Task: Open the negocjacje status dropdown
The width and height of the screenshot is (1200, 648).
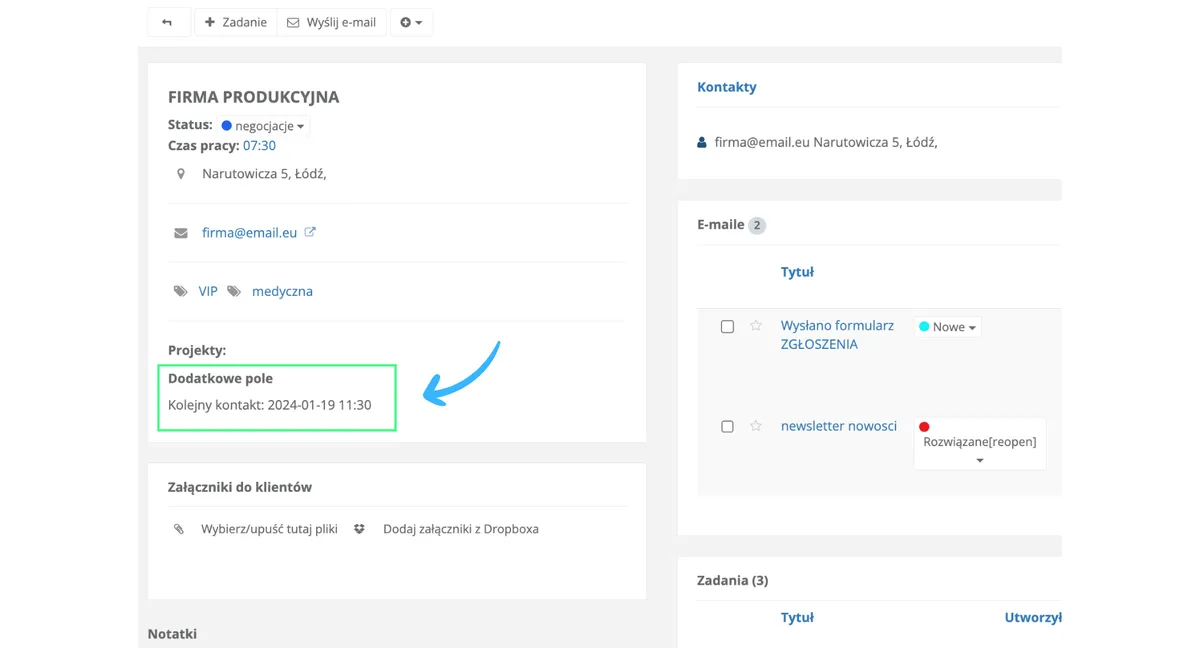Action: [x=264, y=126]
